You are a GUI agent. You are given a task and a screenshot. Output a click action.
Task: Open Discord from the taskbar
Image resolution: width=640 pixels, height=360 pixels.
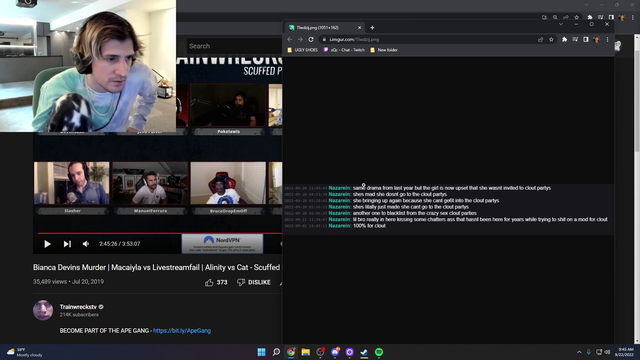[x=335, y=352]
